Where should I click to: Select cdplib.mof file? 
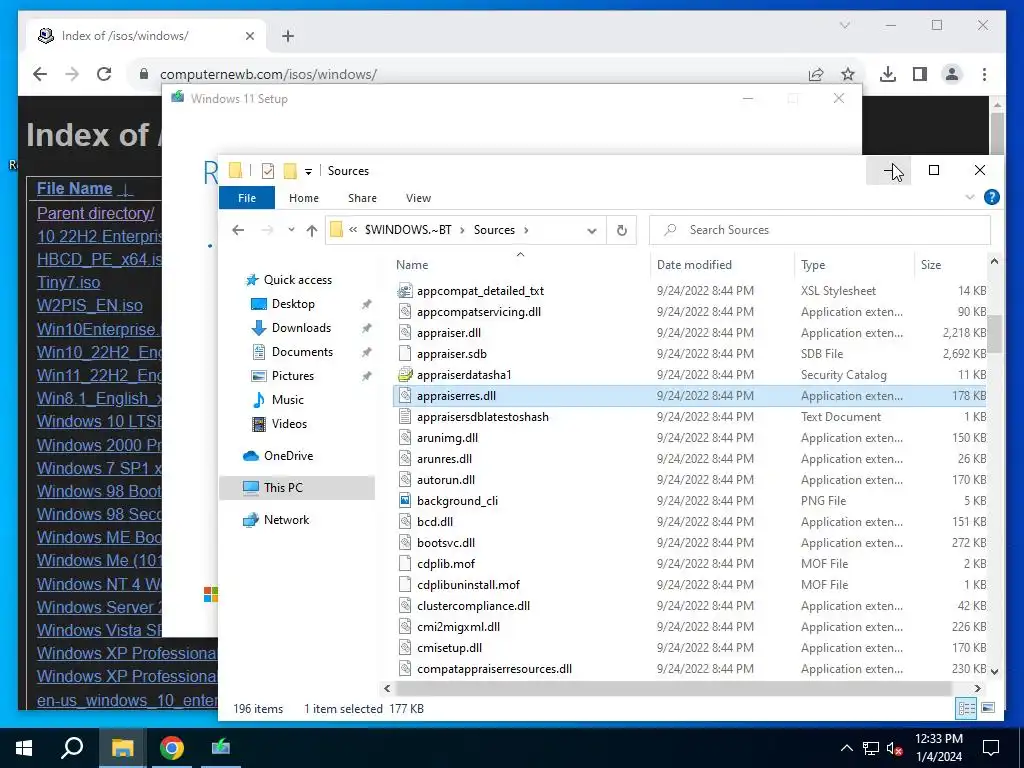click(x=445, y=564)
